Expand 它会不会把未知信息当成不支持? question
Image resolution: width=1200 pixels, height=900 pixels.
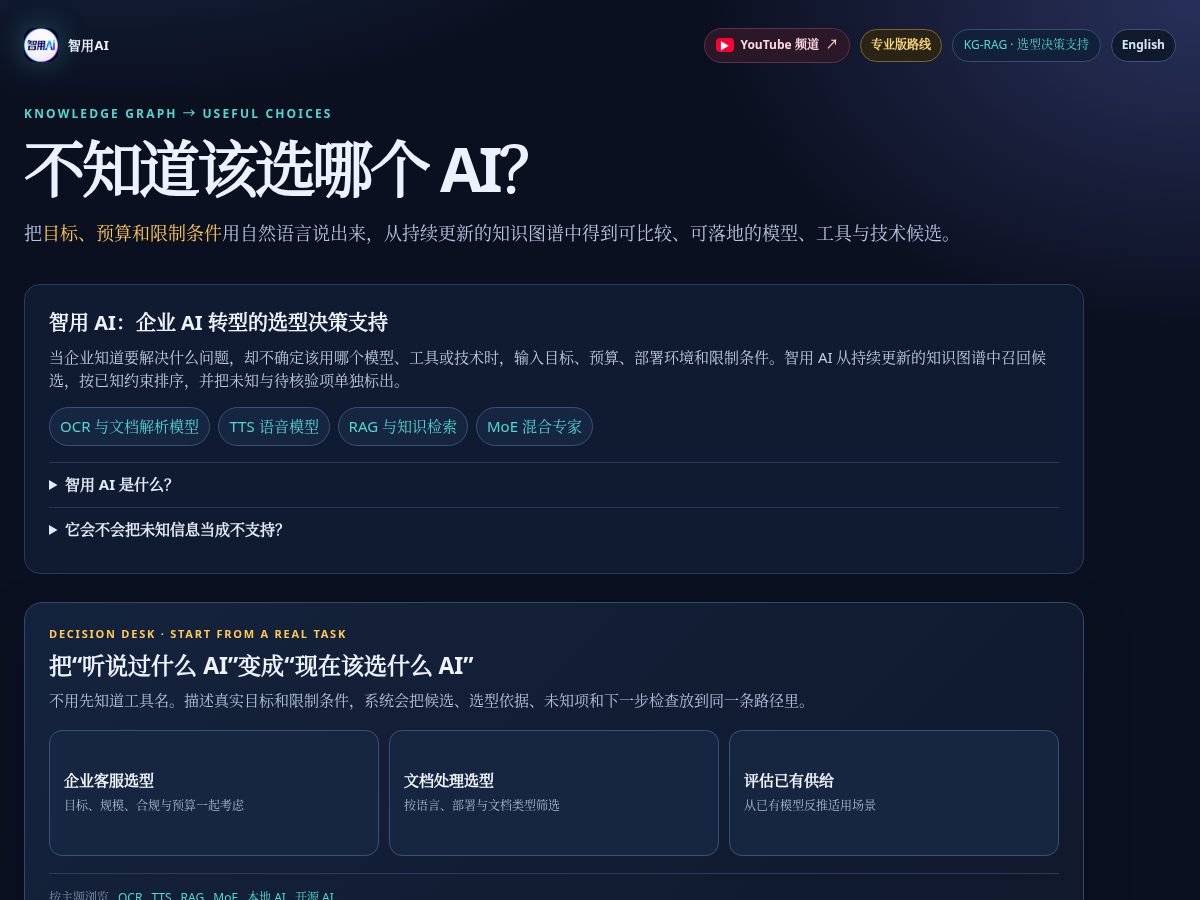point(554,530)
